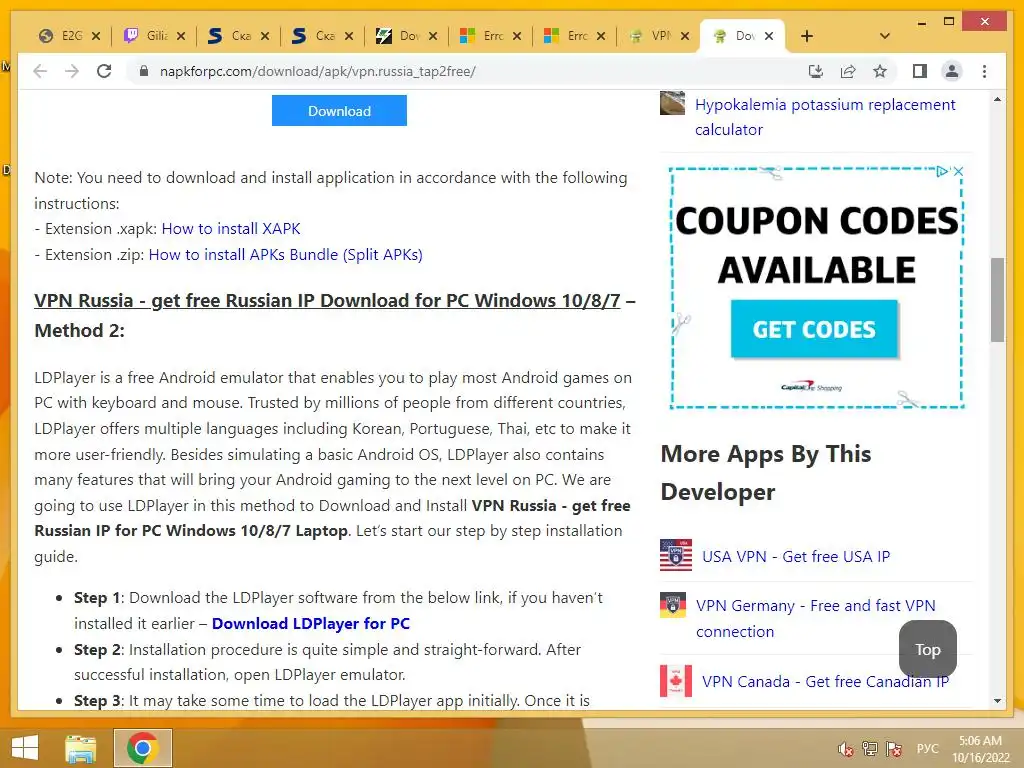Open the browser side panel
Viewport: 1024px width, 768px height.
click(x=920, y=71)
